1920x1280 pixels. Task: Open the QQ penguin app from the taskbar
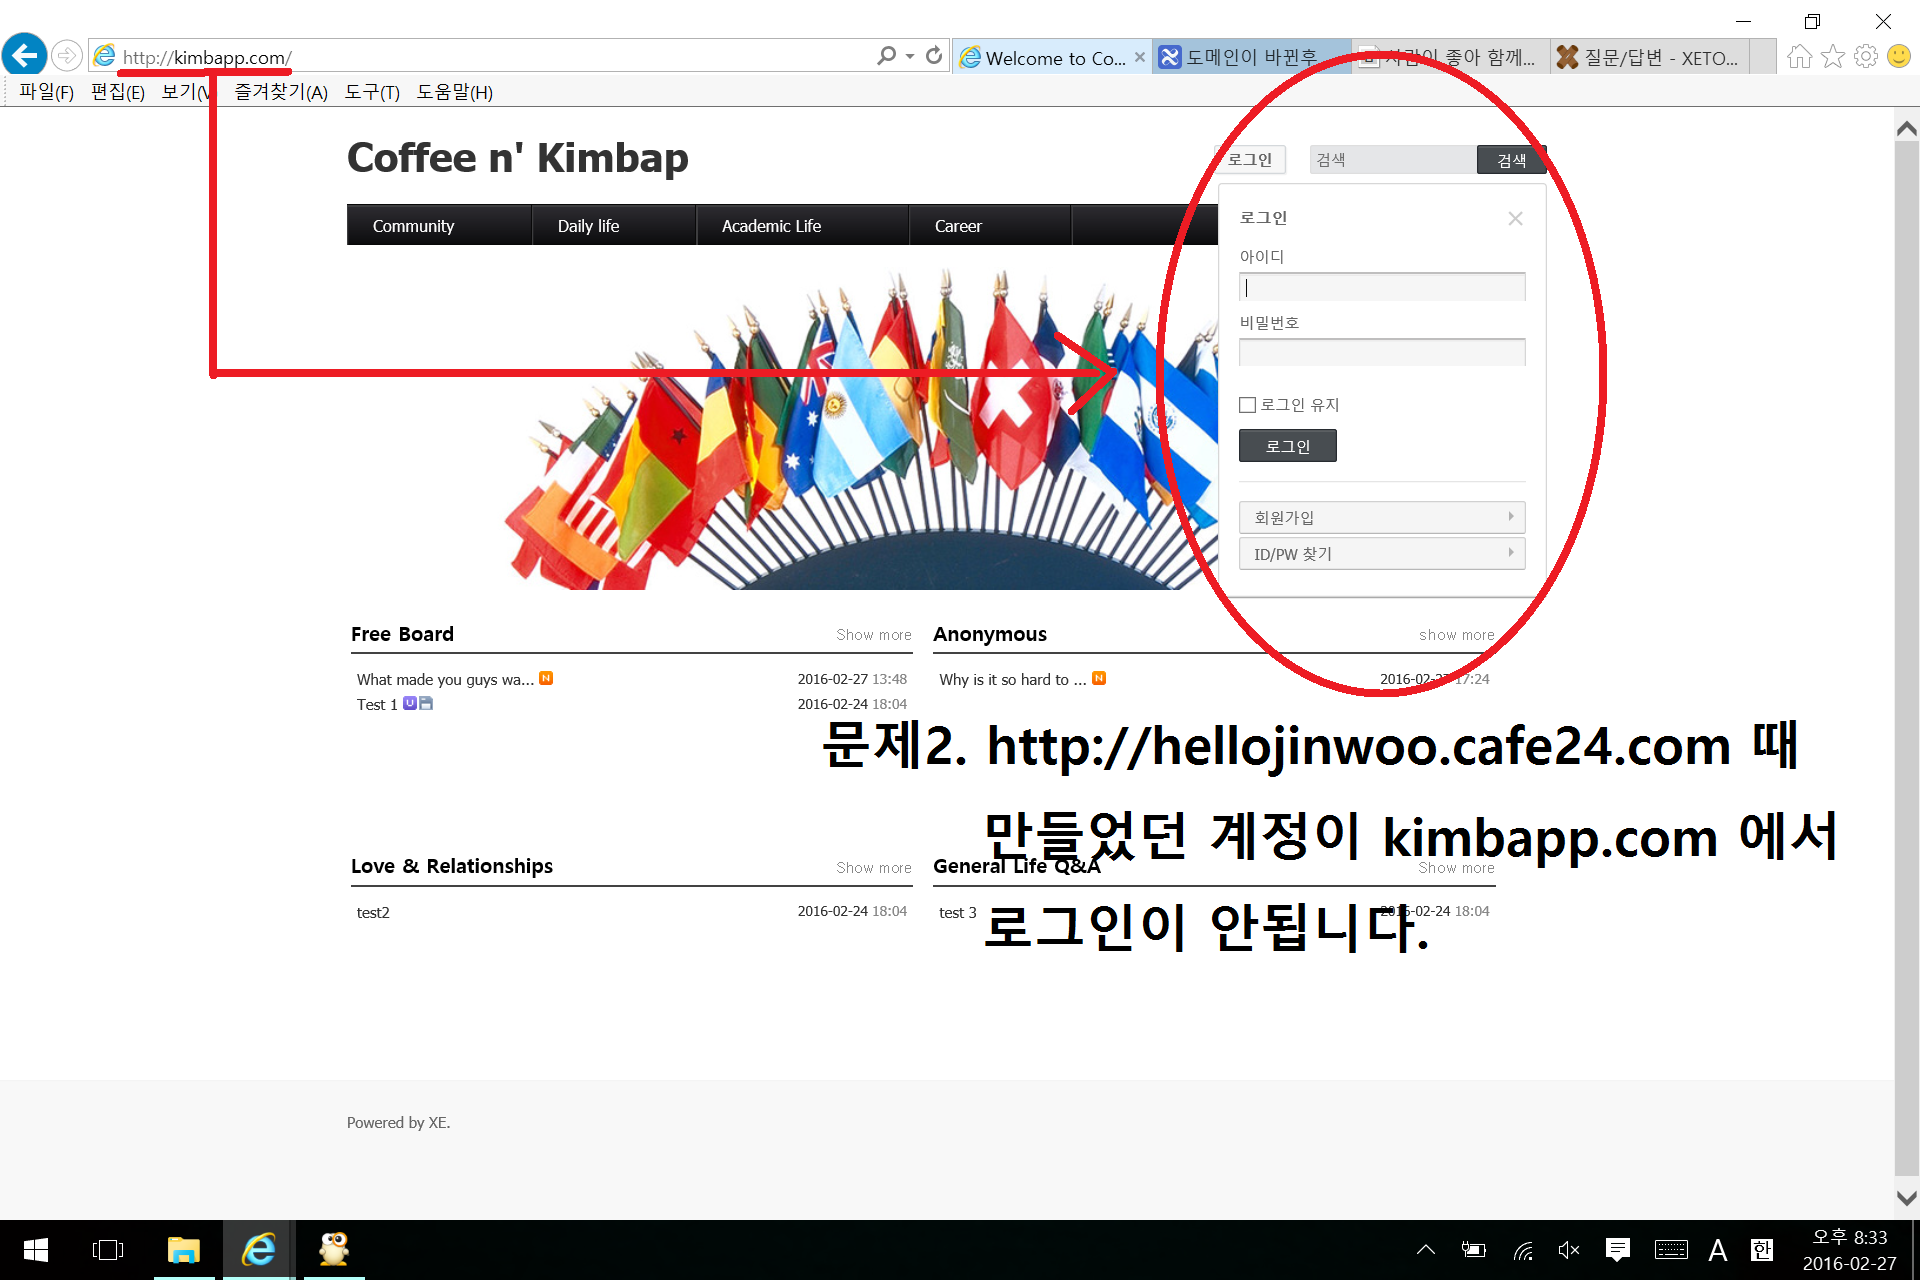(333, 1249)
